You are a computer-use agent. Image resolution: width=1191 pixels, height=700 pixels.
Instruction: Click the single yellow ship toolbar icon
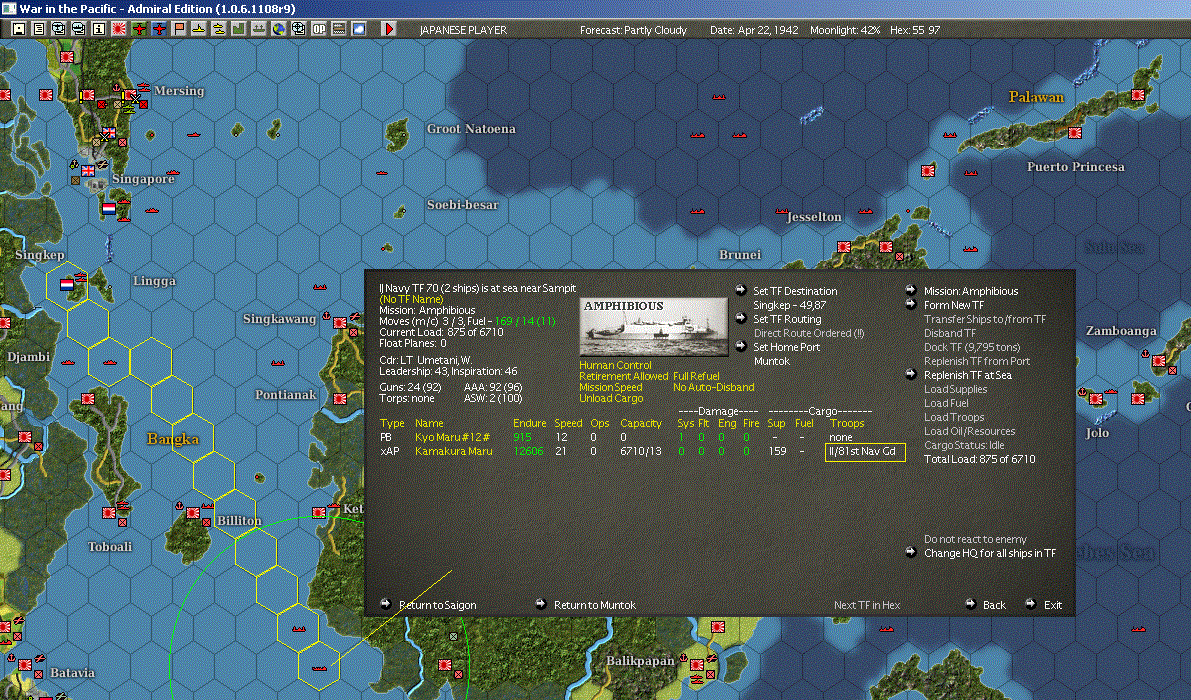coord(198,29)
